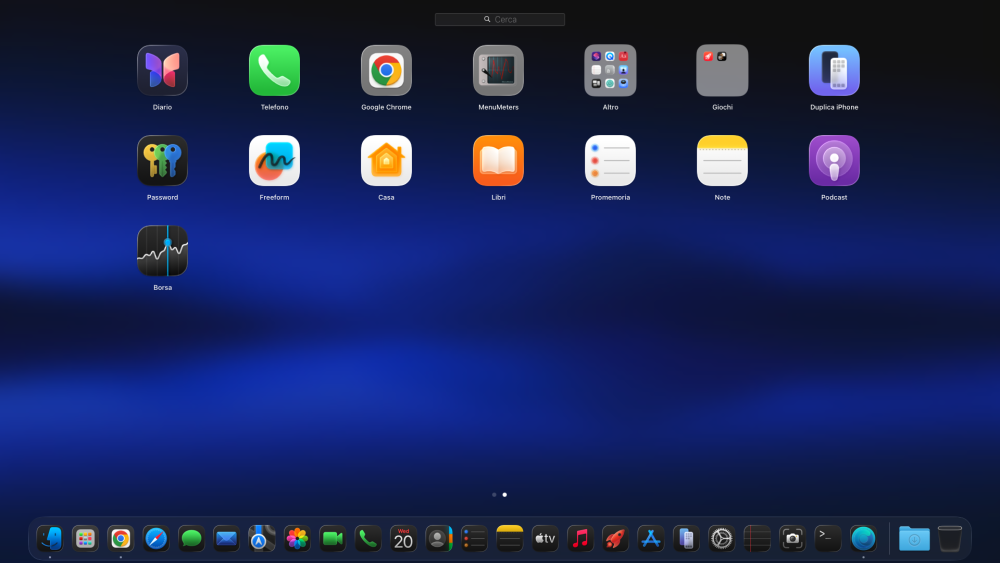Launch Maps from the Dock
1000x563 pixels.
[261, 539]
